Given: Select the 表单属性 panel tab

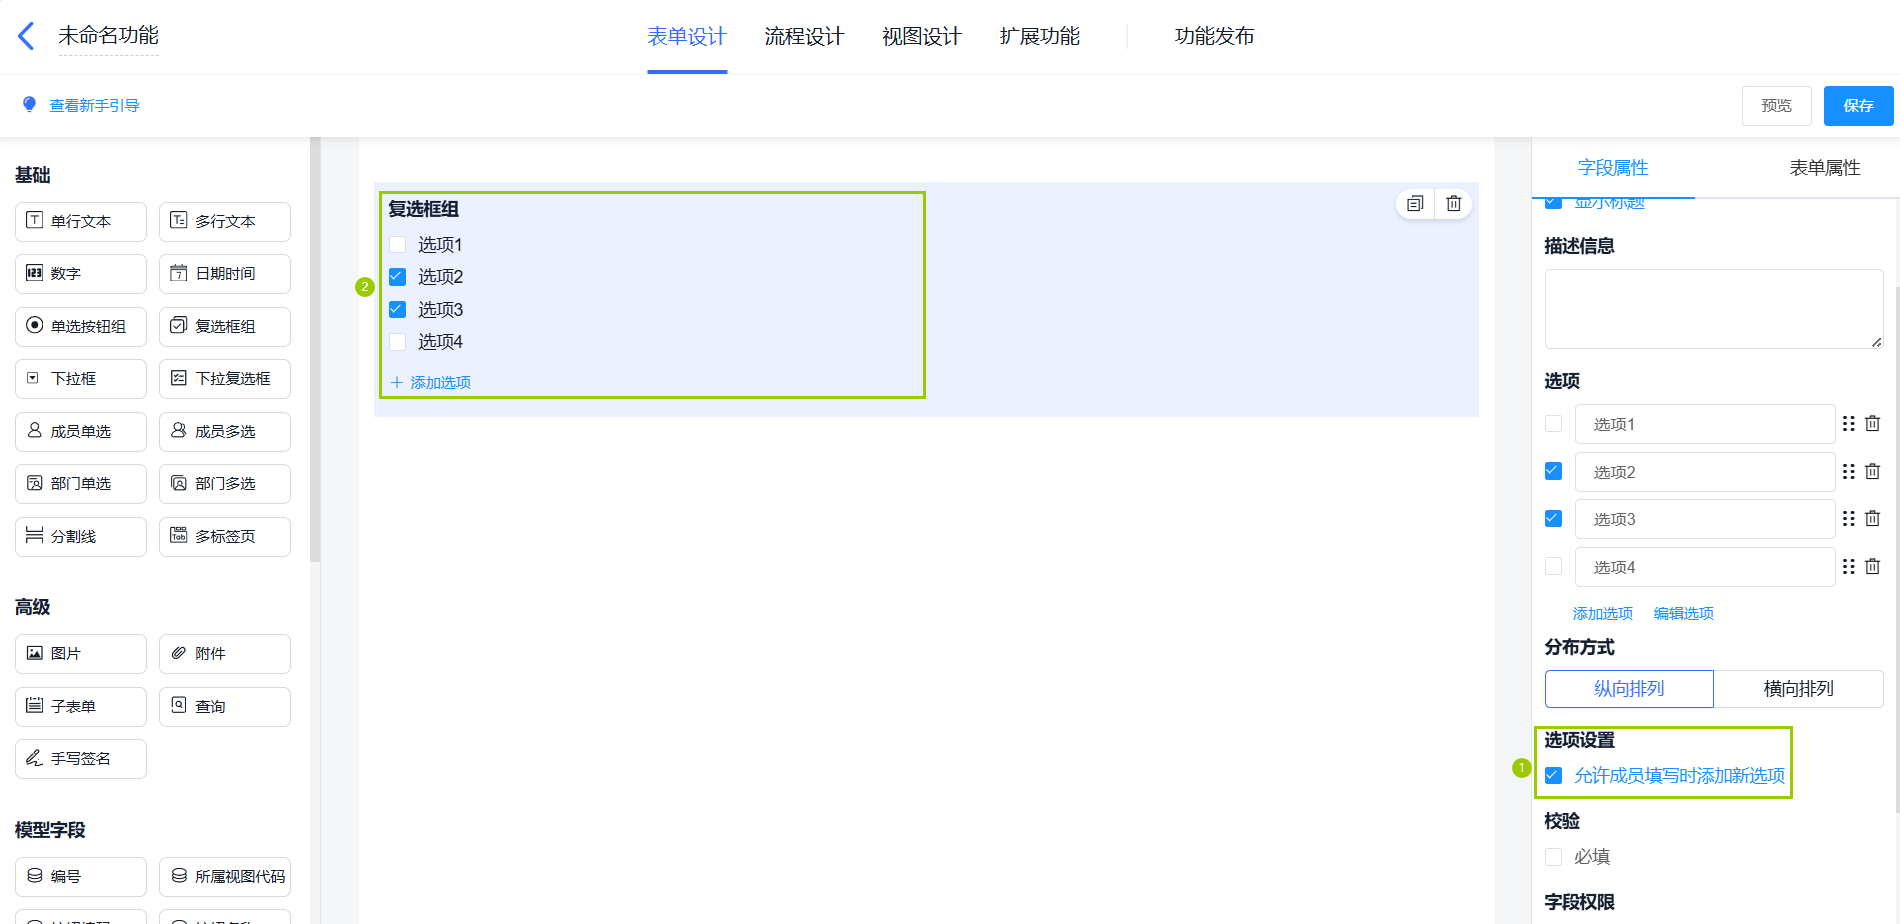Looking at the screenshot, I should 1825,168.
